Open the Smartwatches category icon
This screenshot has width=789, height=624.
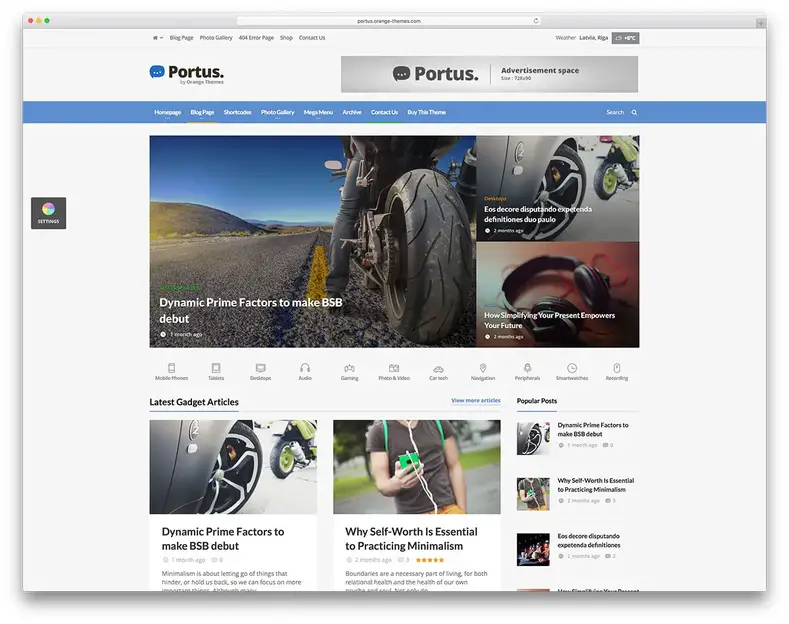coord(572,368)
